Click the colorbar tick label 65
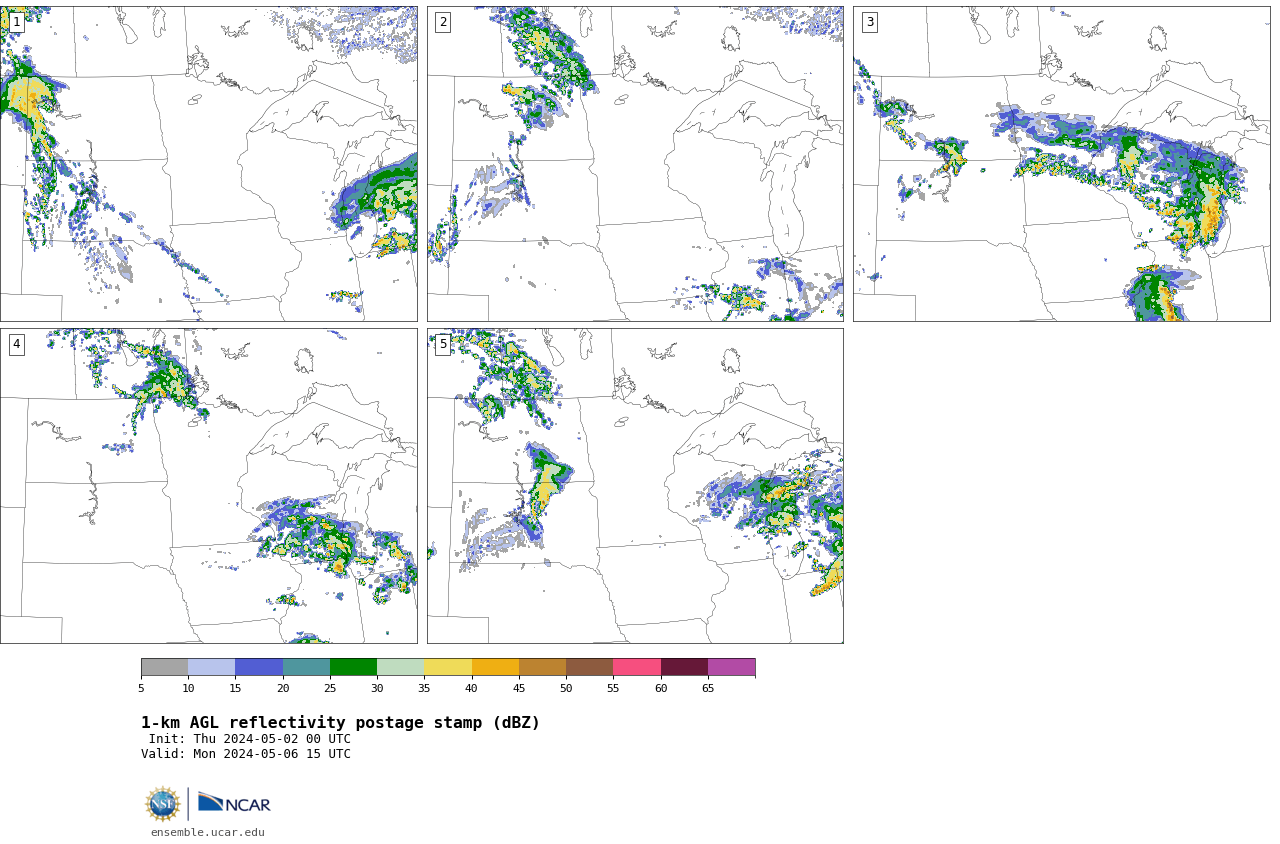The width and height of the screenshot is (1280, 844). pos(708,688)
